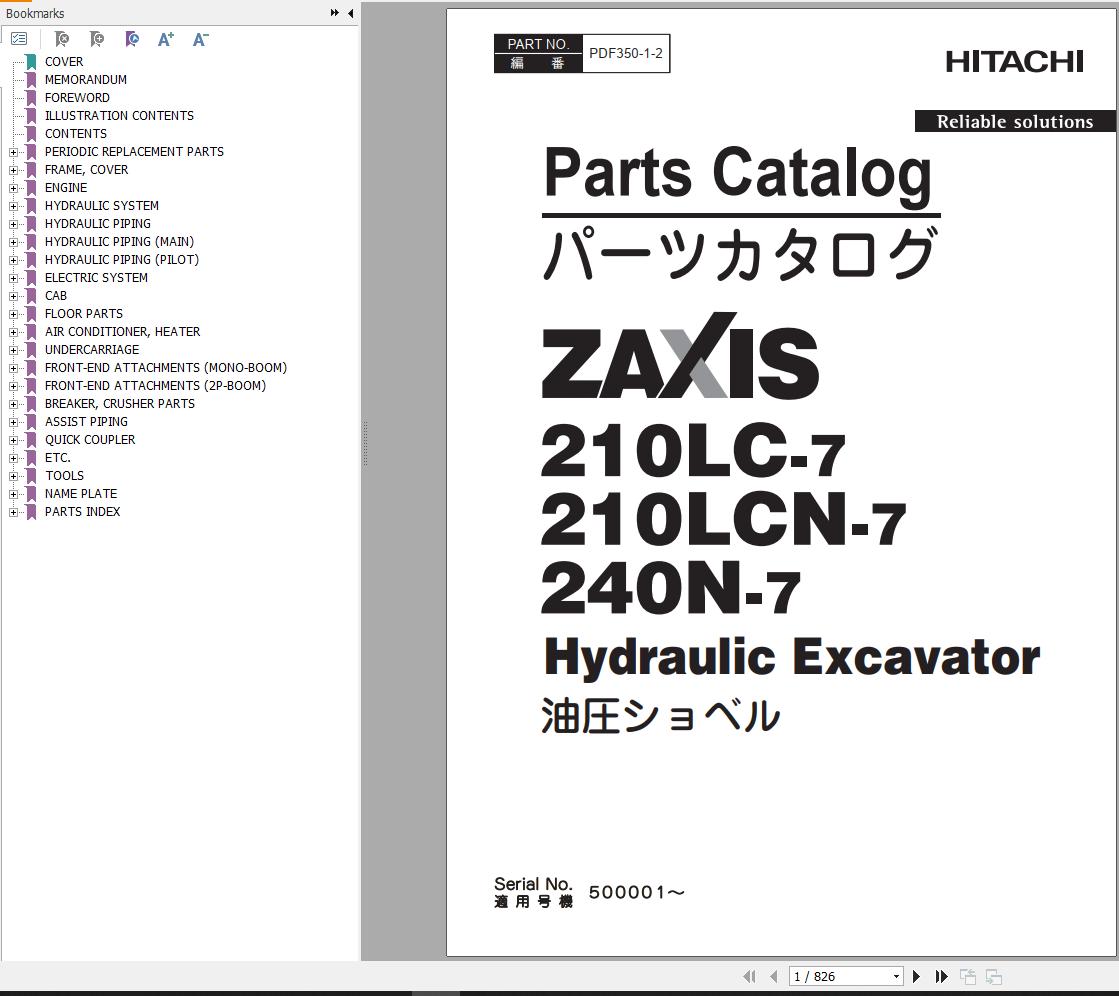Expand the FRAME, COVER bookmark node
The height and width of the screenshot is (996, 1119).
[x=13, y=170]
